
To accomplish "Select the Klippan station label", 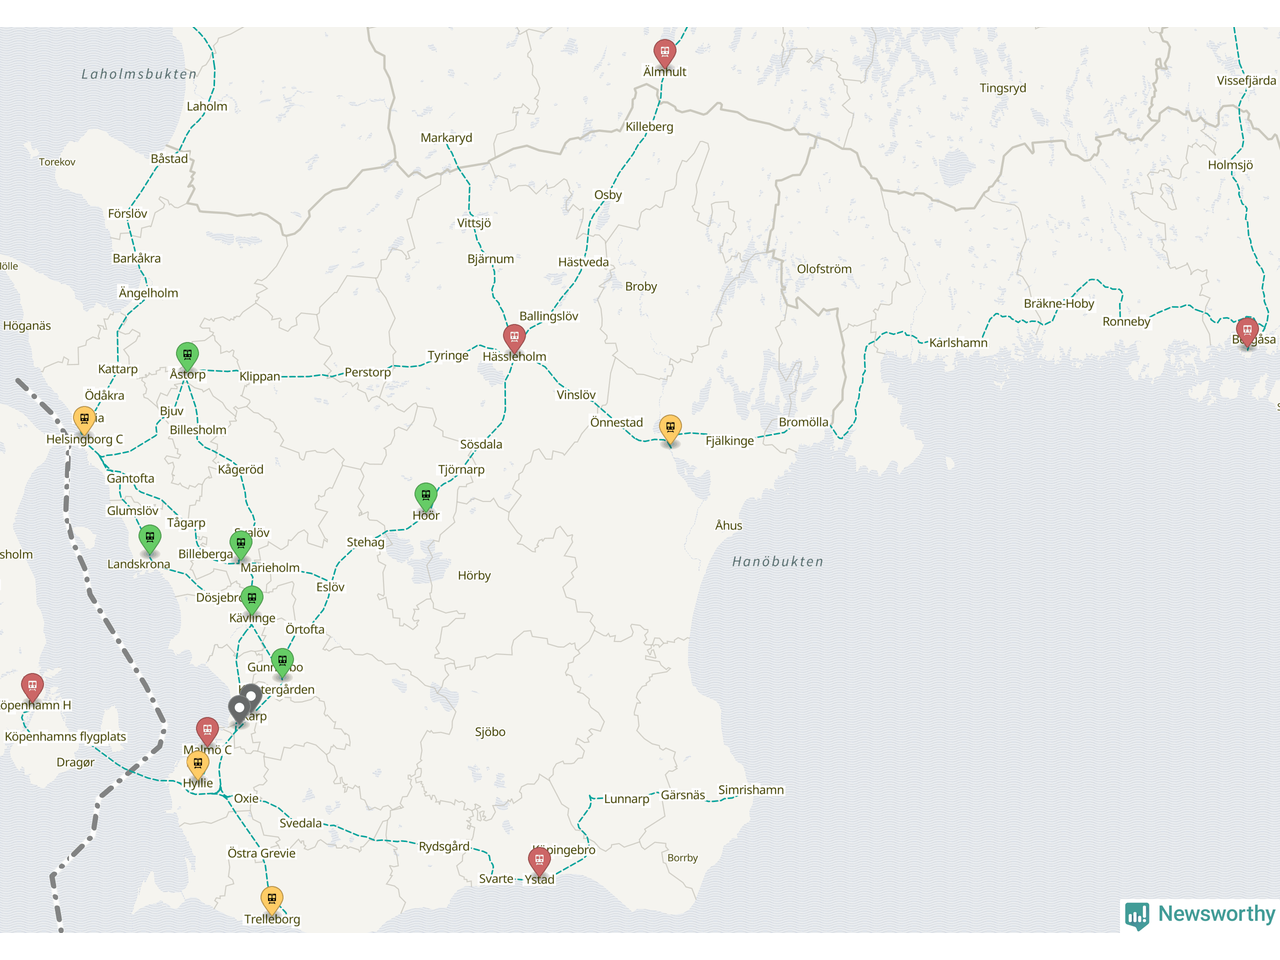I will (x=260, y=376).
